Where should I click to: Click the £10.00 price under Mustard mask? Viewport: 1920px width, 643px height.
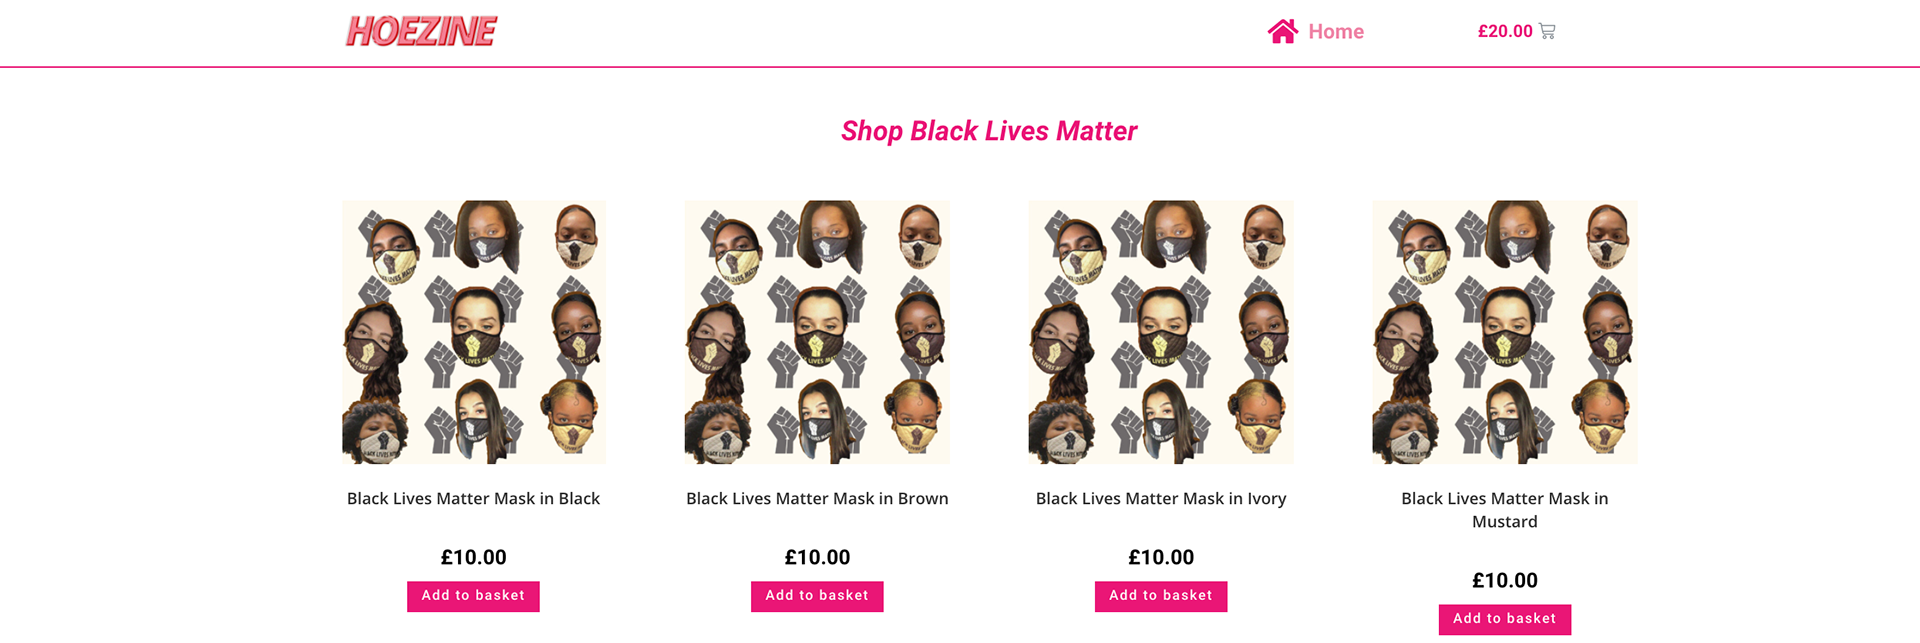point(1504,581)
